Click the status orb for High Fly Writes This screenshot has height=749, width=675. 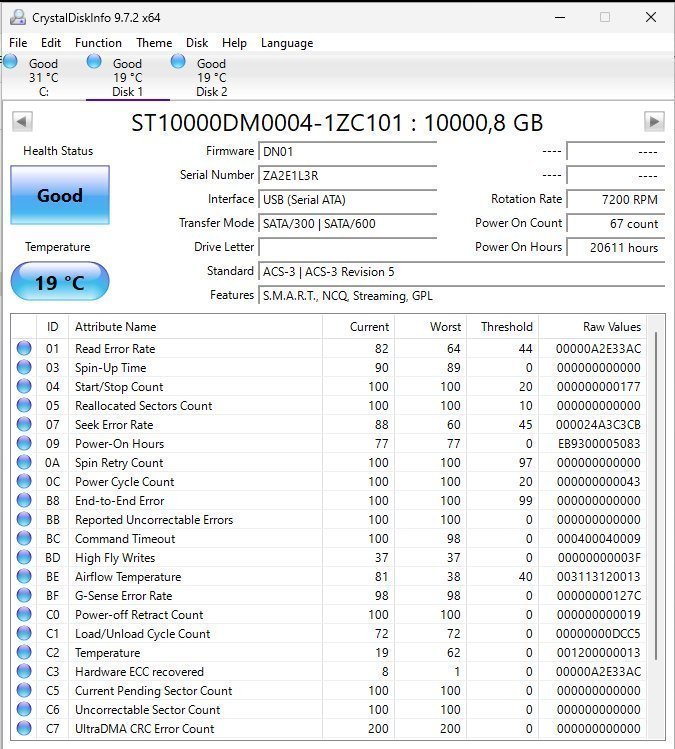(x=24, y=558)
